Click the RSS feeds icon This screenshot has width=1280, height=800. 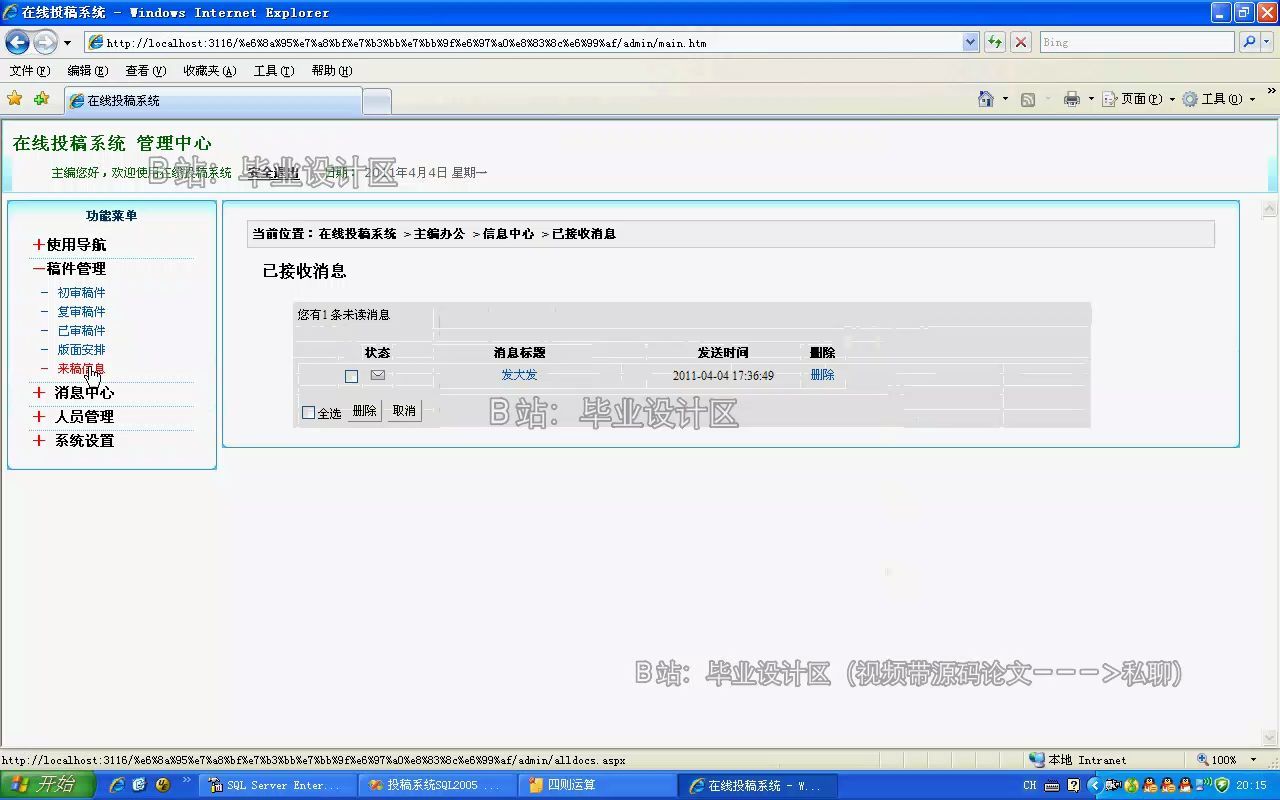[x=1027, y=99]
